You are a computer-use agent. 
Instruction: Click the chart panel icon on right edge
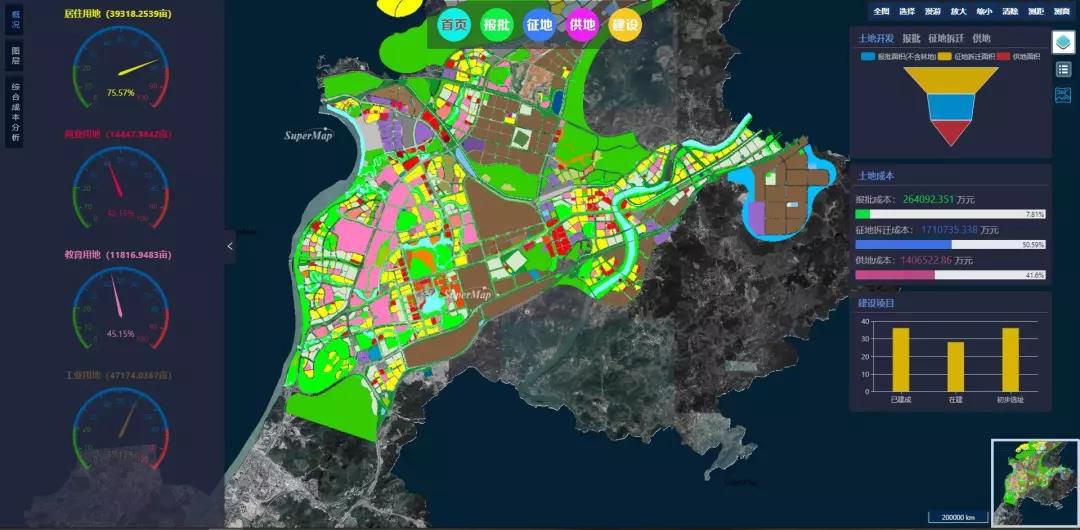click(x=1063, y=95)
